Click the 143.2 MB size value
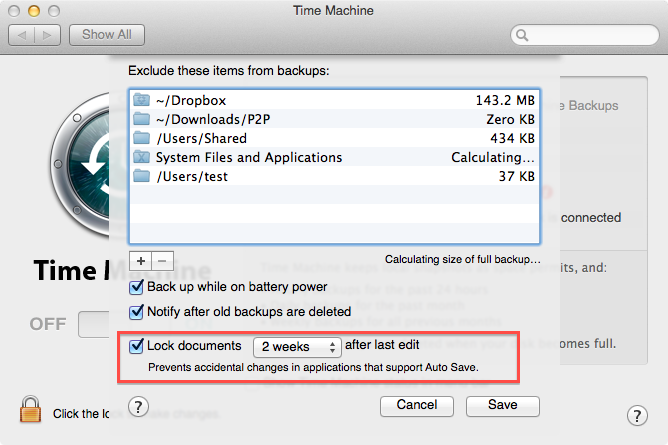668x445 pixels. pyautogui.click(x=505, y=100)
